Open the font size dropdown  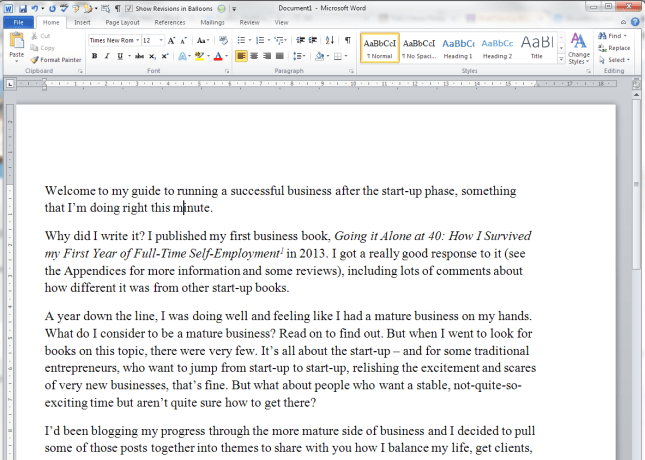click(x=161, y=40)
